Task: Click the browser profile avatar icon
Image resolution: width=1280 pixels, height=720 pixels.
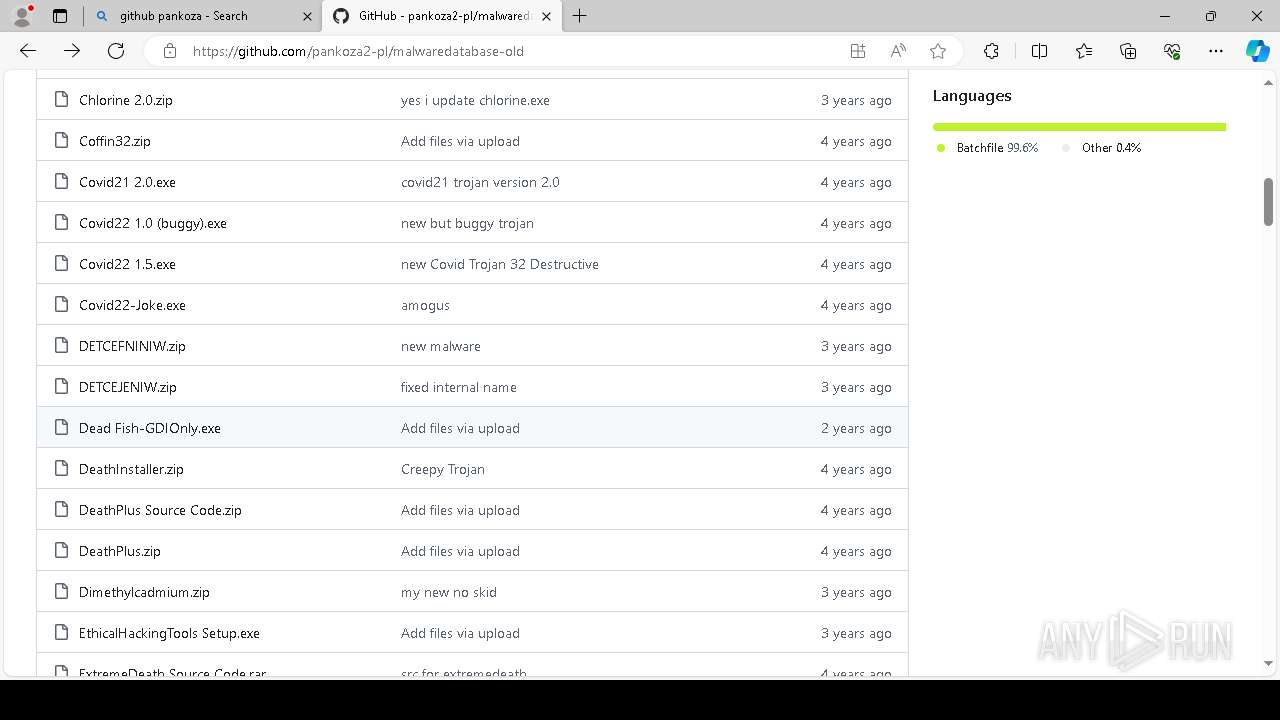Action: [x=22, y=16]
